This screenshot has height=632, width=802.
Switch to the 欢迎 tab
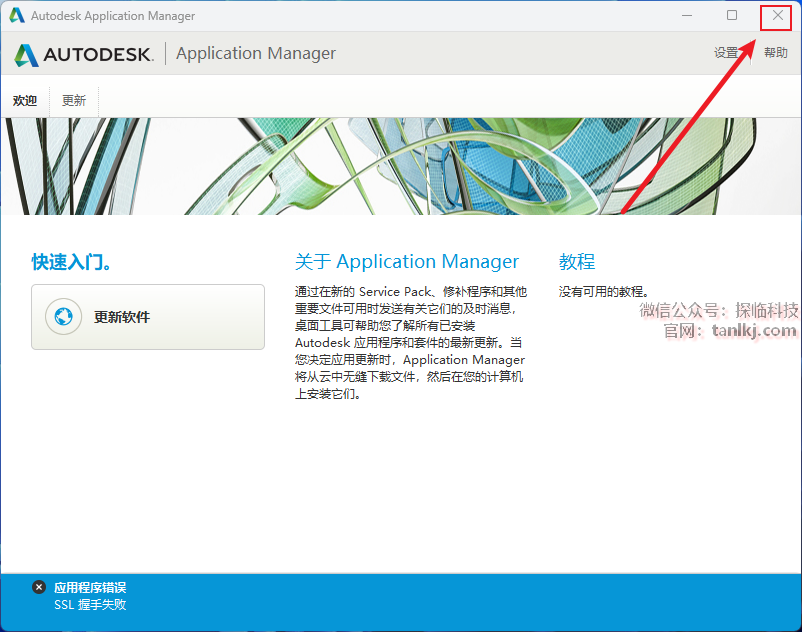click(25, 101)
